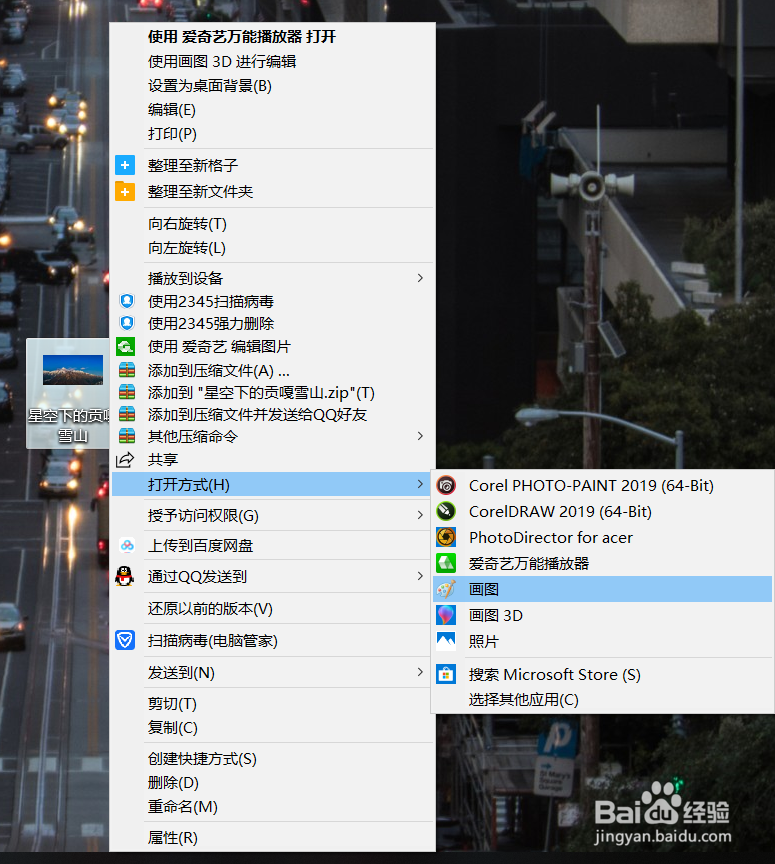Select 向右旋转(T)
Image resolution: width=775 pixels, height=864 pixels.
[x=187, y=224]
